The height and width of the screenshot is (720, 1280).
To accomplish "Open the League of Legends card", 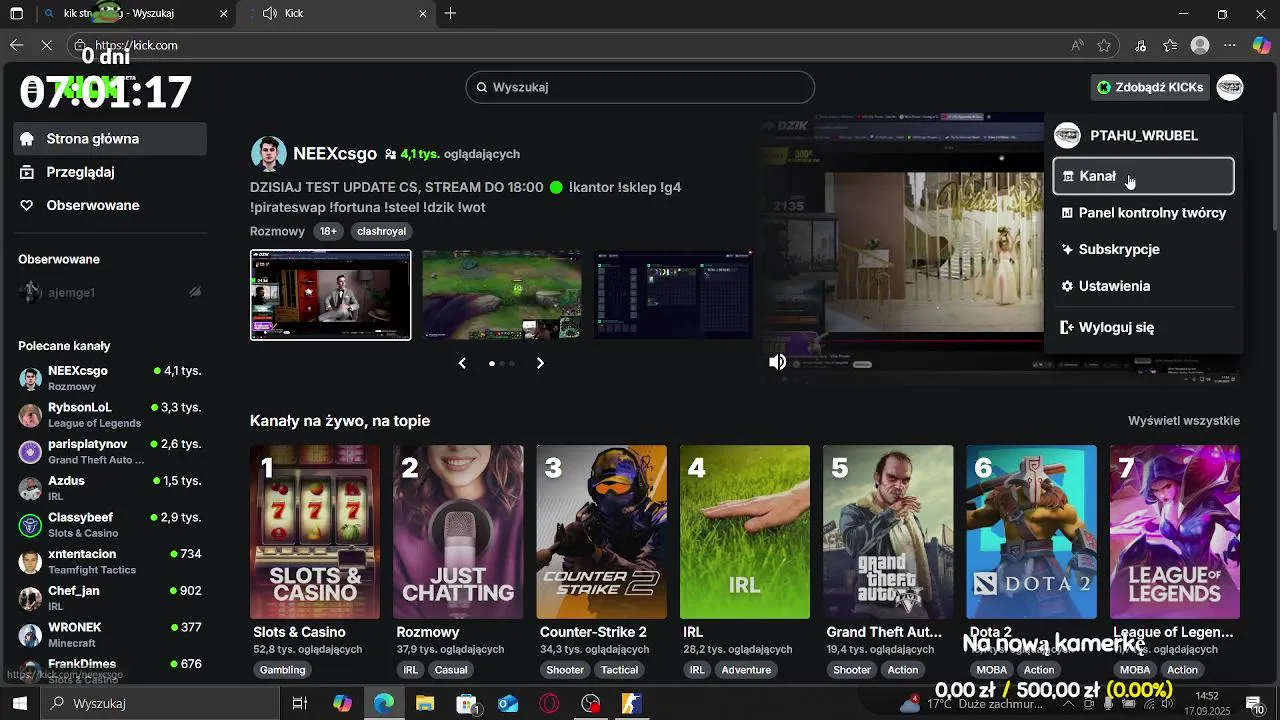I will coord(1174,532).
